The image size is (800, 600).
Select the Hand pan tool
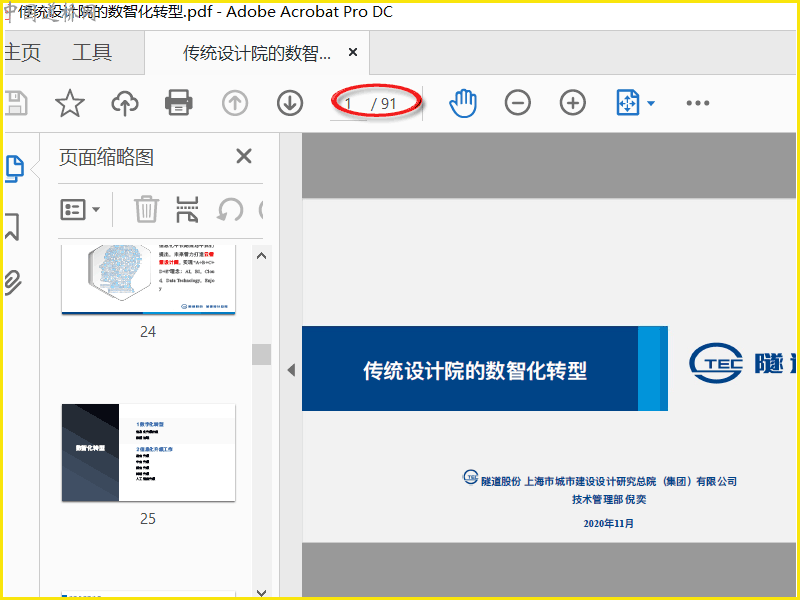pos(463,103)
